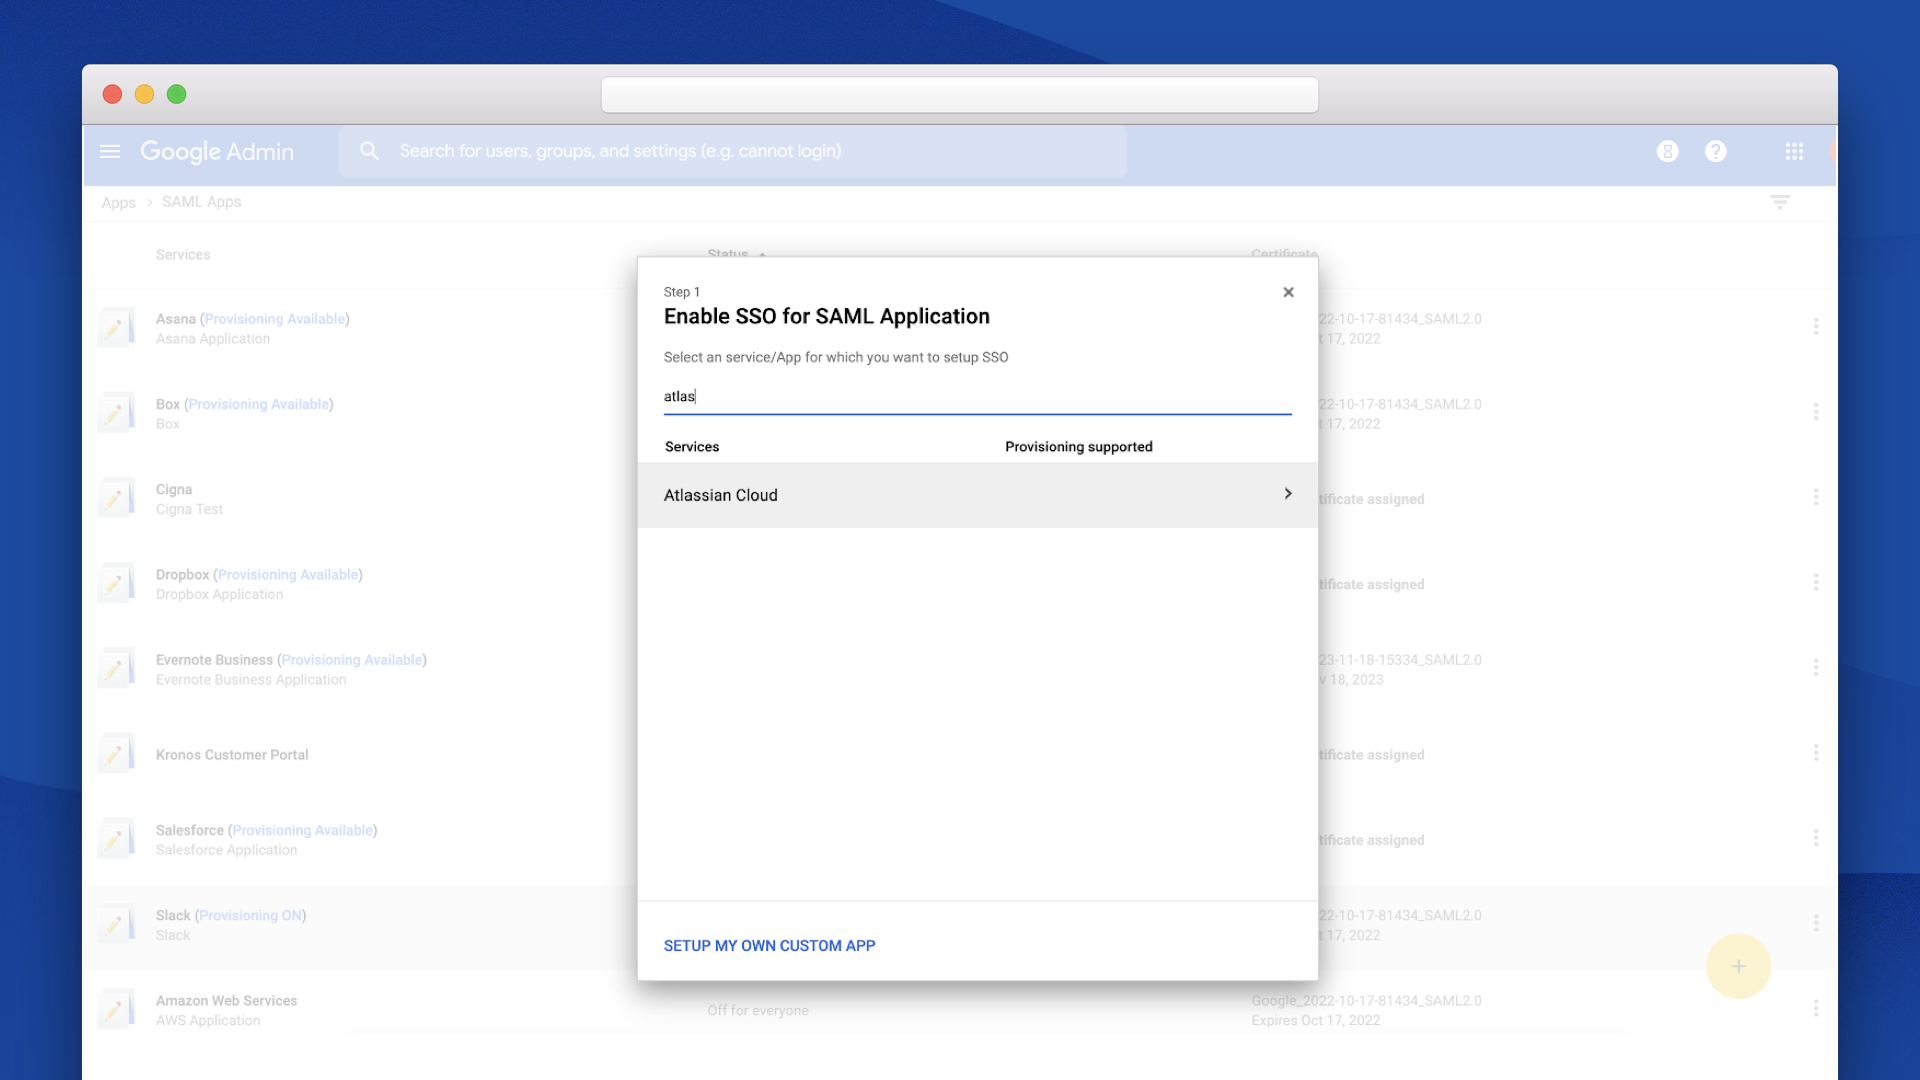The width and height of the screenshot is (1920, 1080).
Task: Click the Evernote Business pencil icon
Action: coord(115,669)
